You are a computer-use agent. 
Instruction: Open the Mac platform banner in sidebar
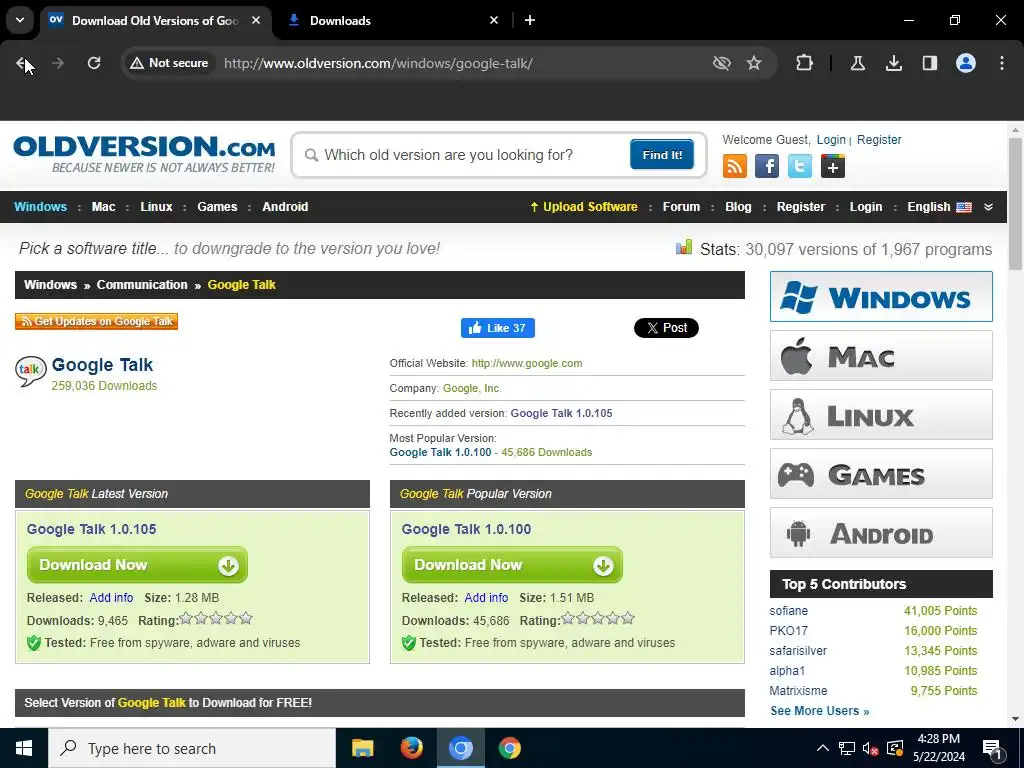point(881,356)
